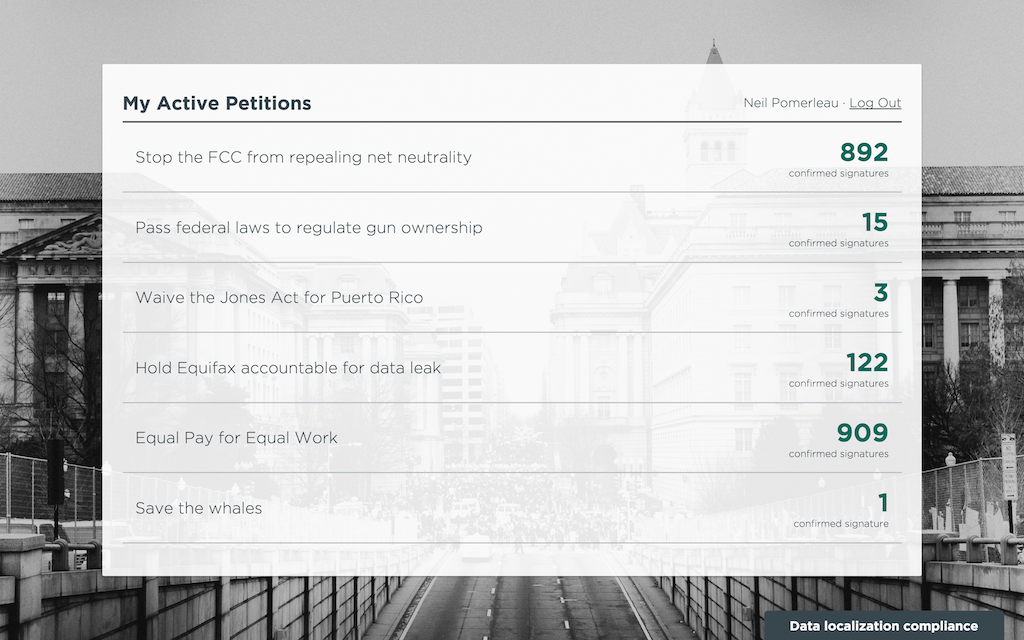The image size is (1024, 640).
Task: Click confirmed signature label under Save the whales count
Action: (x=841, y=524)
